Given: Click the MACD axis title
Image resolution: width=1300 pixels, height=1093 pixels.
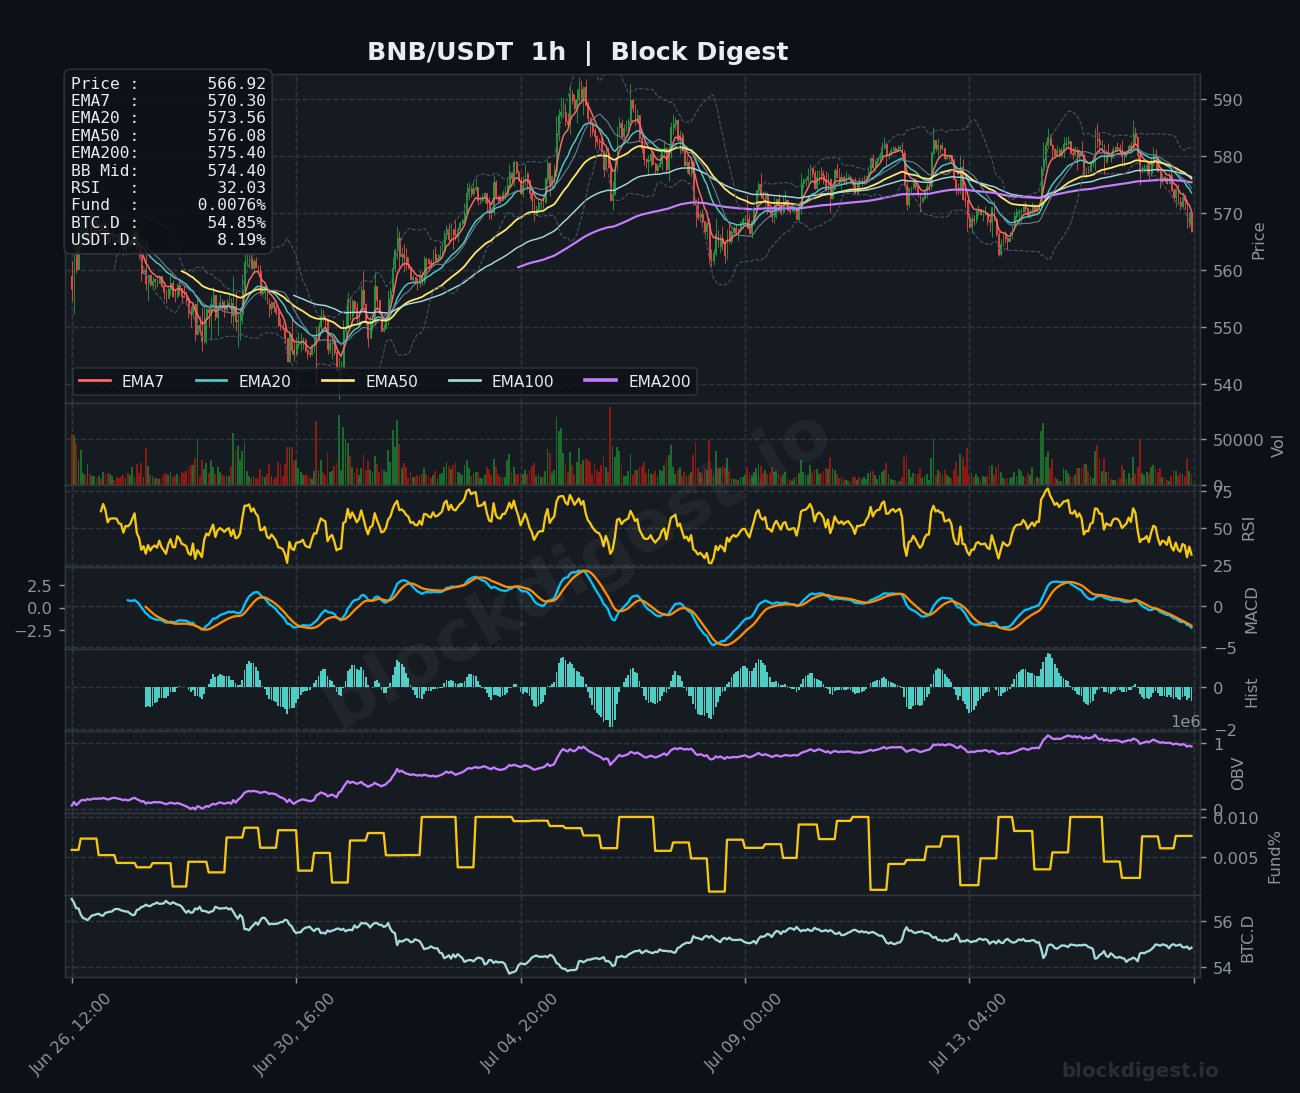Looking at the screenshot, I should (x=1251, y=610).
